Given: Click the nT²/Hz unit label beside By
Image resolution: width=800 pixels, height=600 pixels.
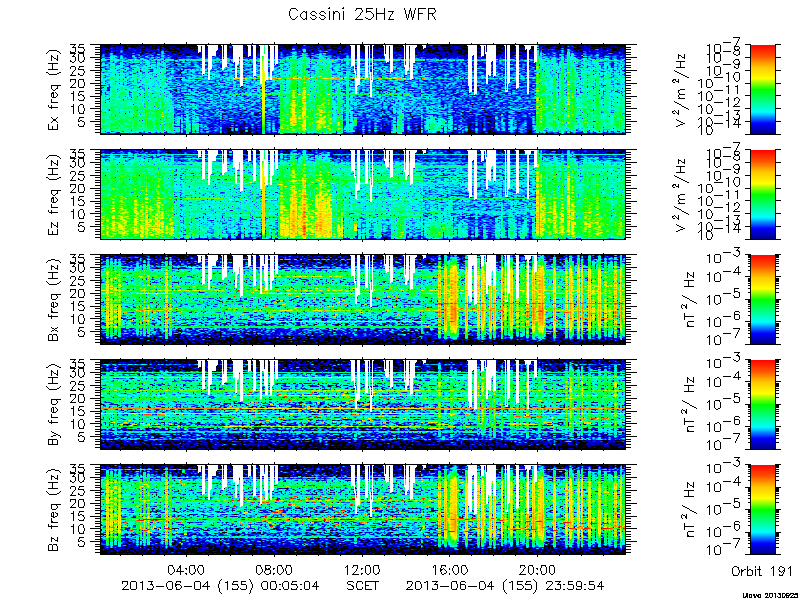Looking at the screenshot, I should tap(690, 405).
